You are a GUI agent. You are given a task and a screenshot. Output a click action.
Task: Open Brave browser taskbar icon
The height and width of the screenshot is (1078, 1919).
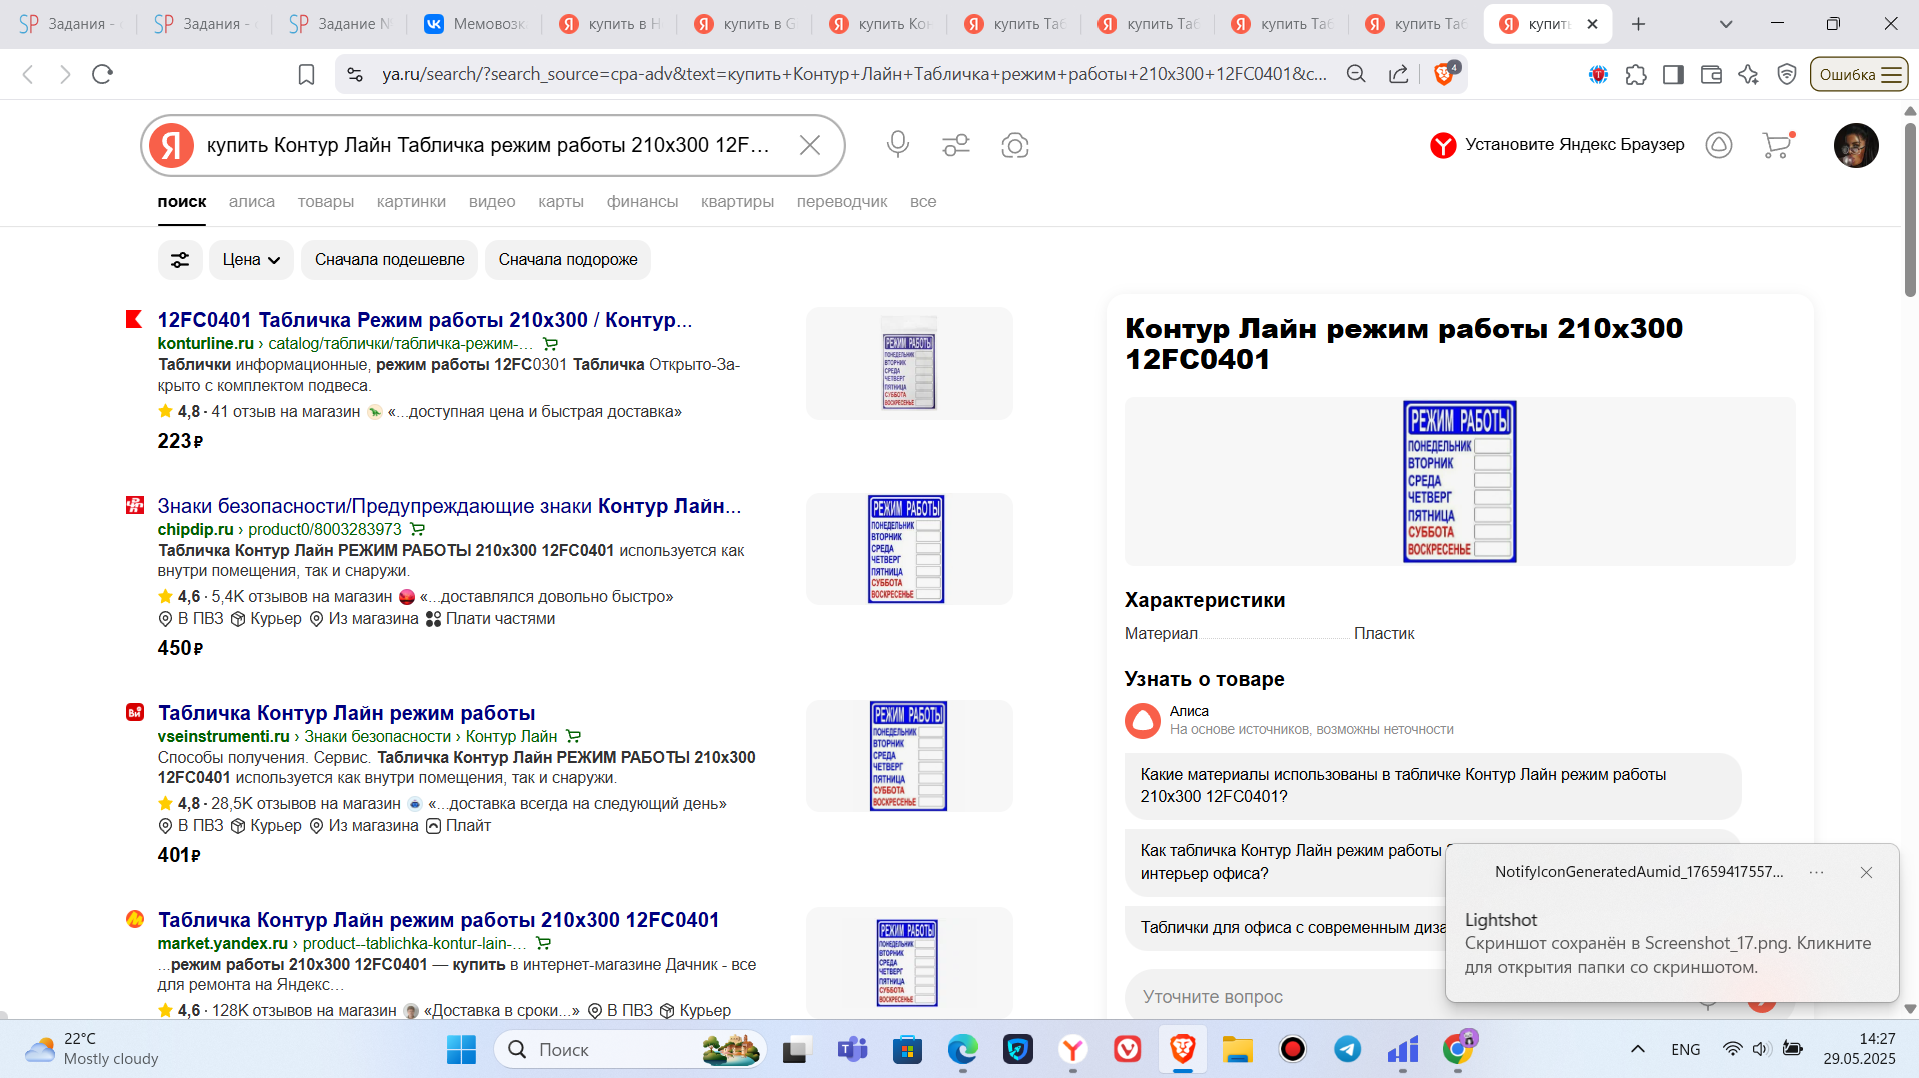click(x=1183, y=1049)
